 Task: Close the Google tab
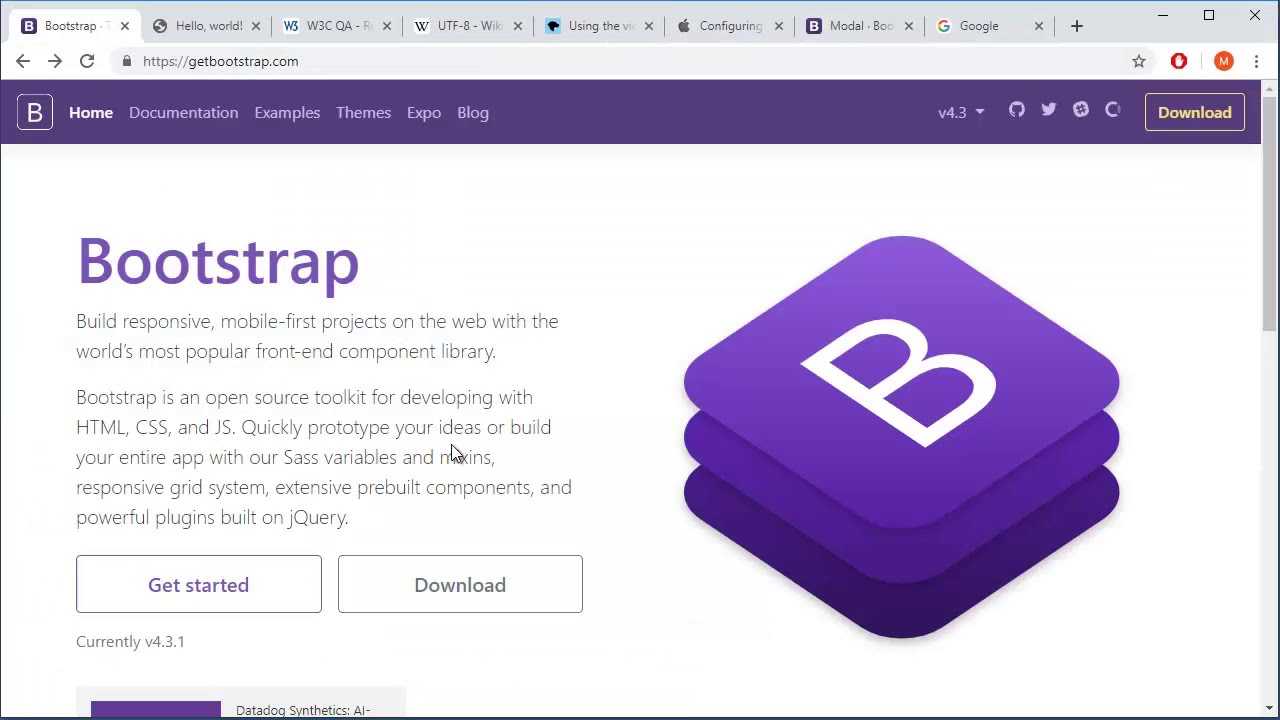click(x=1039, y=26)
